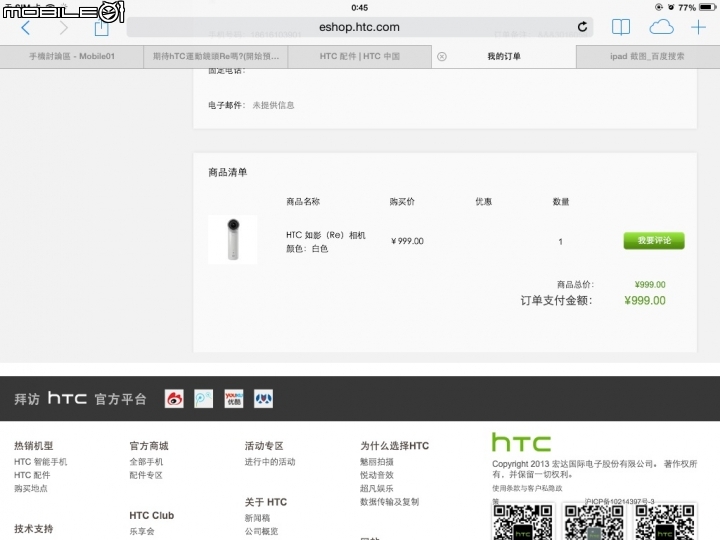Select the 我的订单 tab
720x540 pixels.
click(x=504, y=56)
